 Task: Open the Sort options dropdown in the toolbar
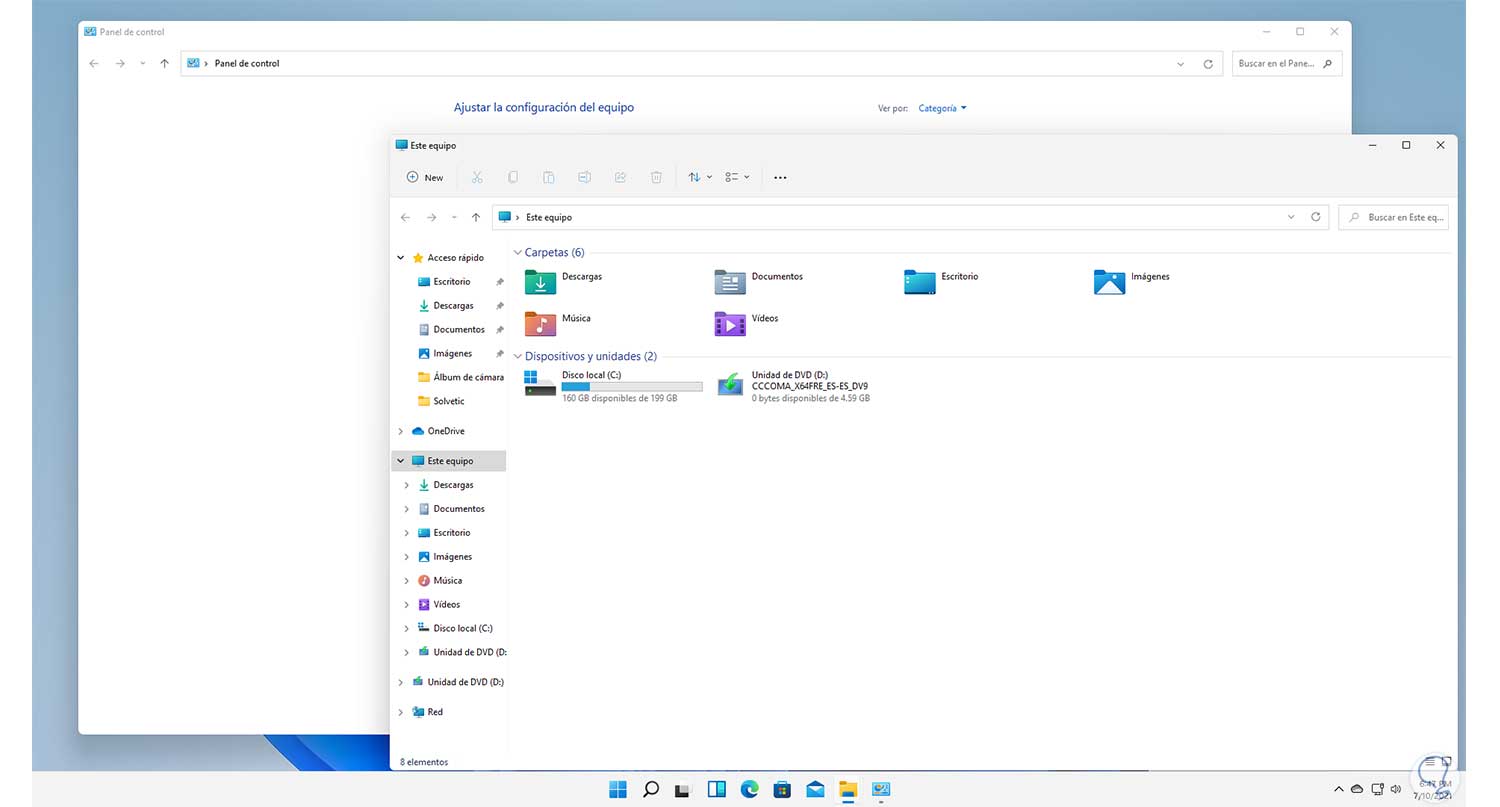pos(700,177)
